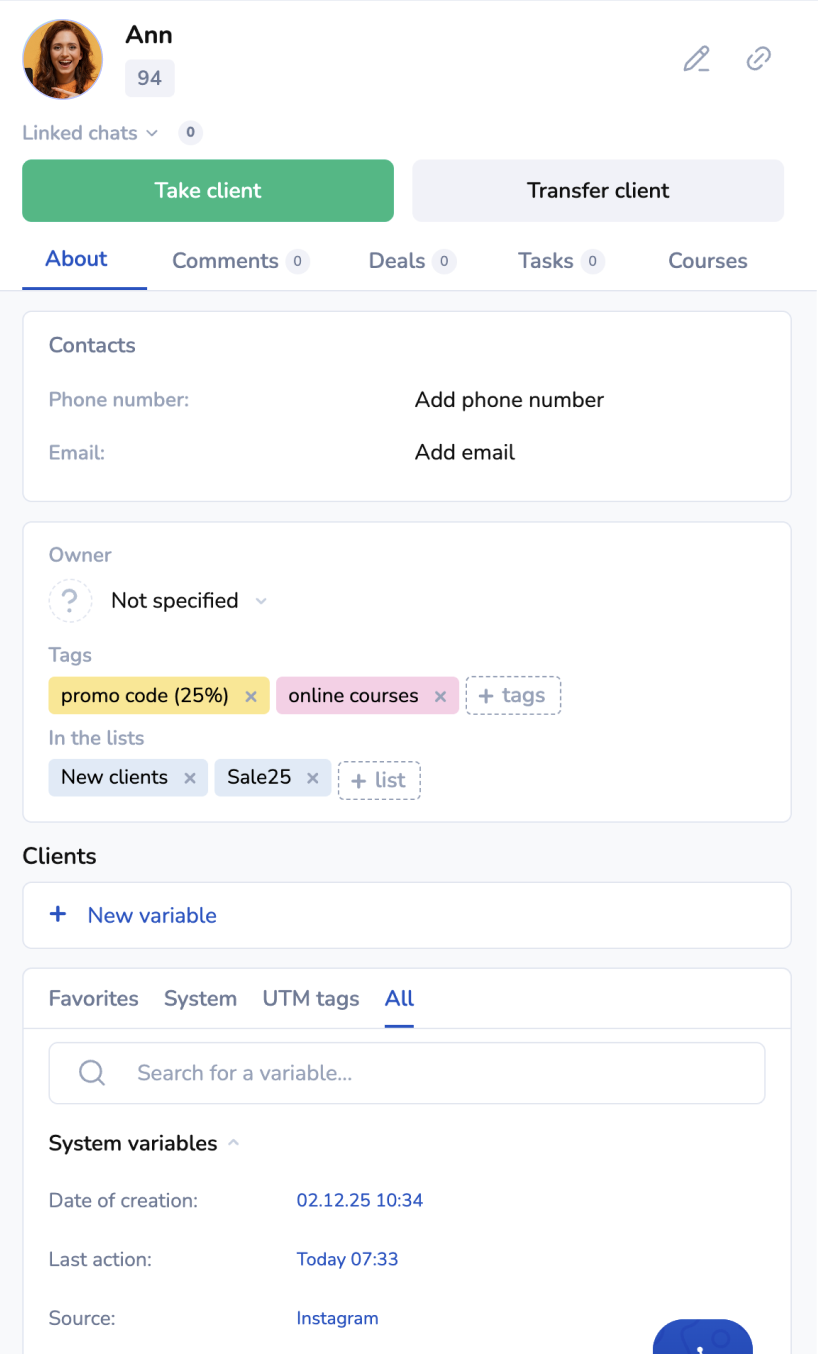Image resolution: width=818 pixels, height=1354 pixels.
Task: Open the blue chat widget icon
Action: tap(702, 1340)
